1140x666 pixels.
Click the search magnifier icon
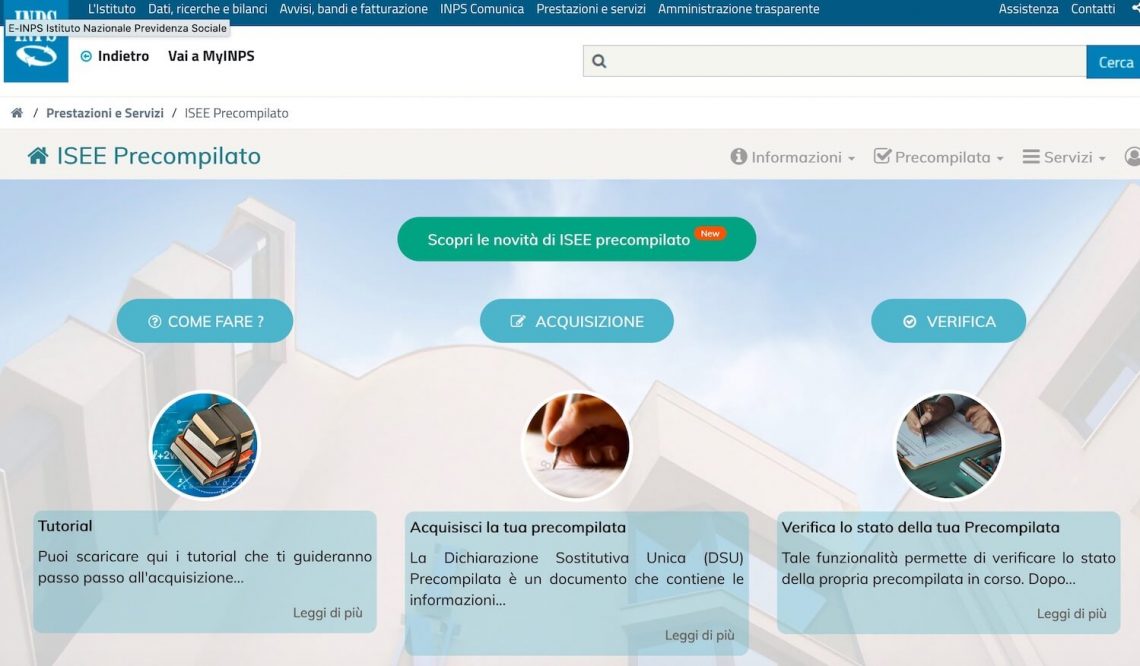coord(599,61)
